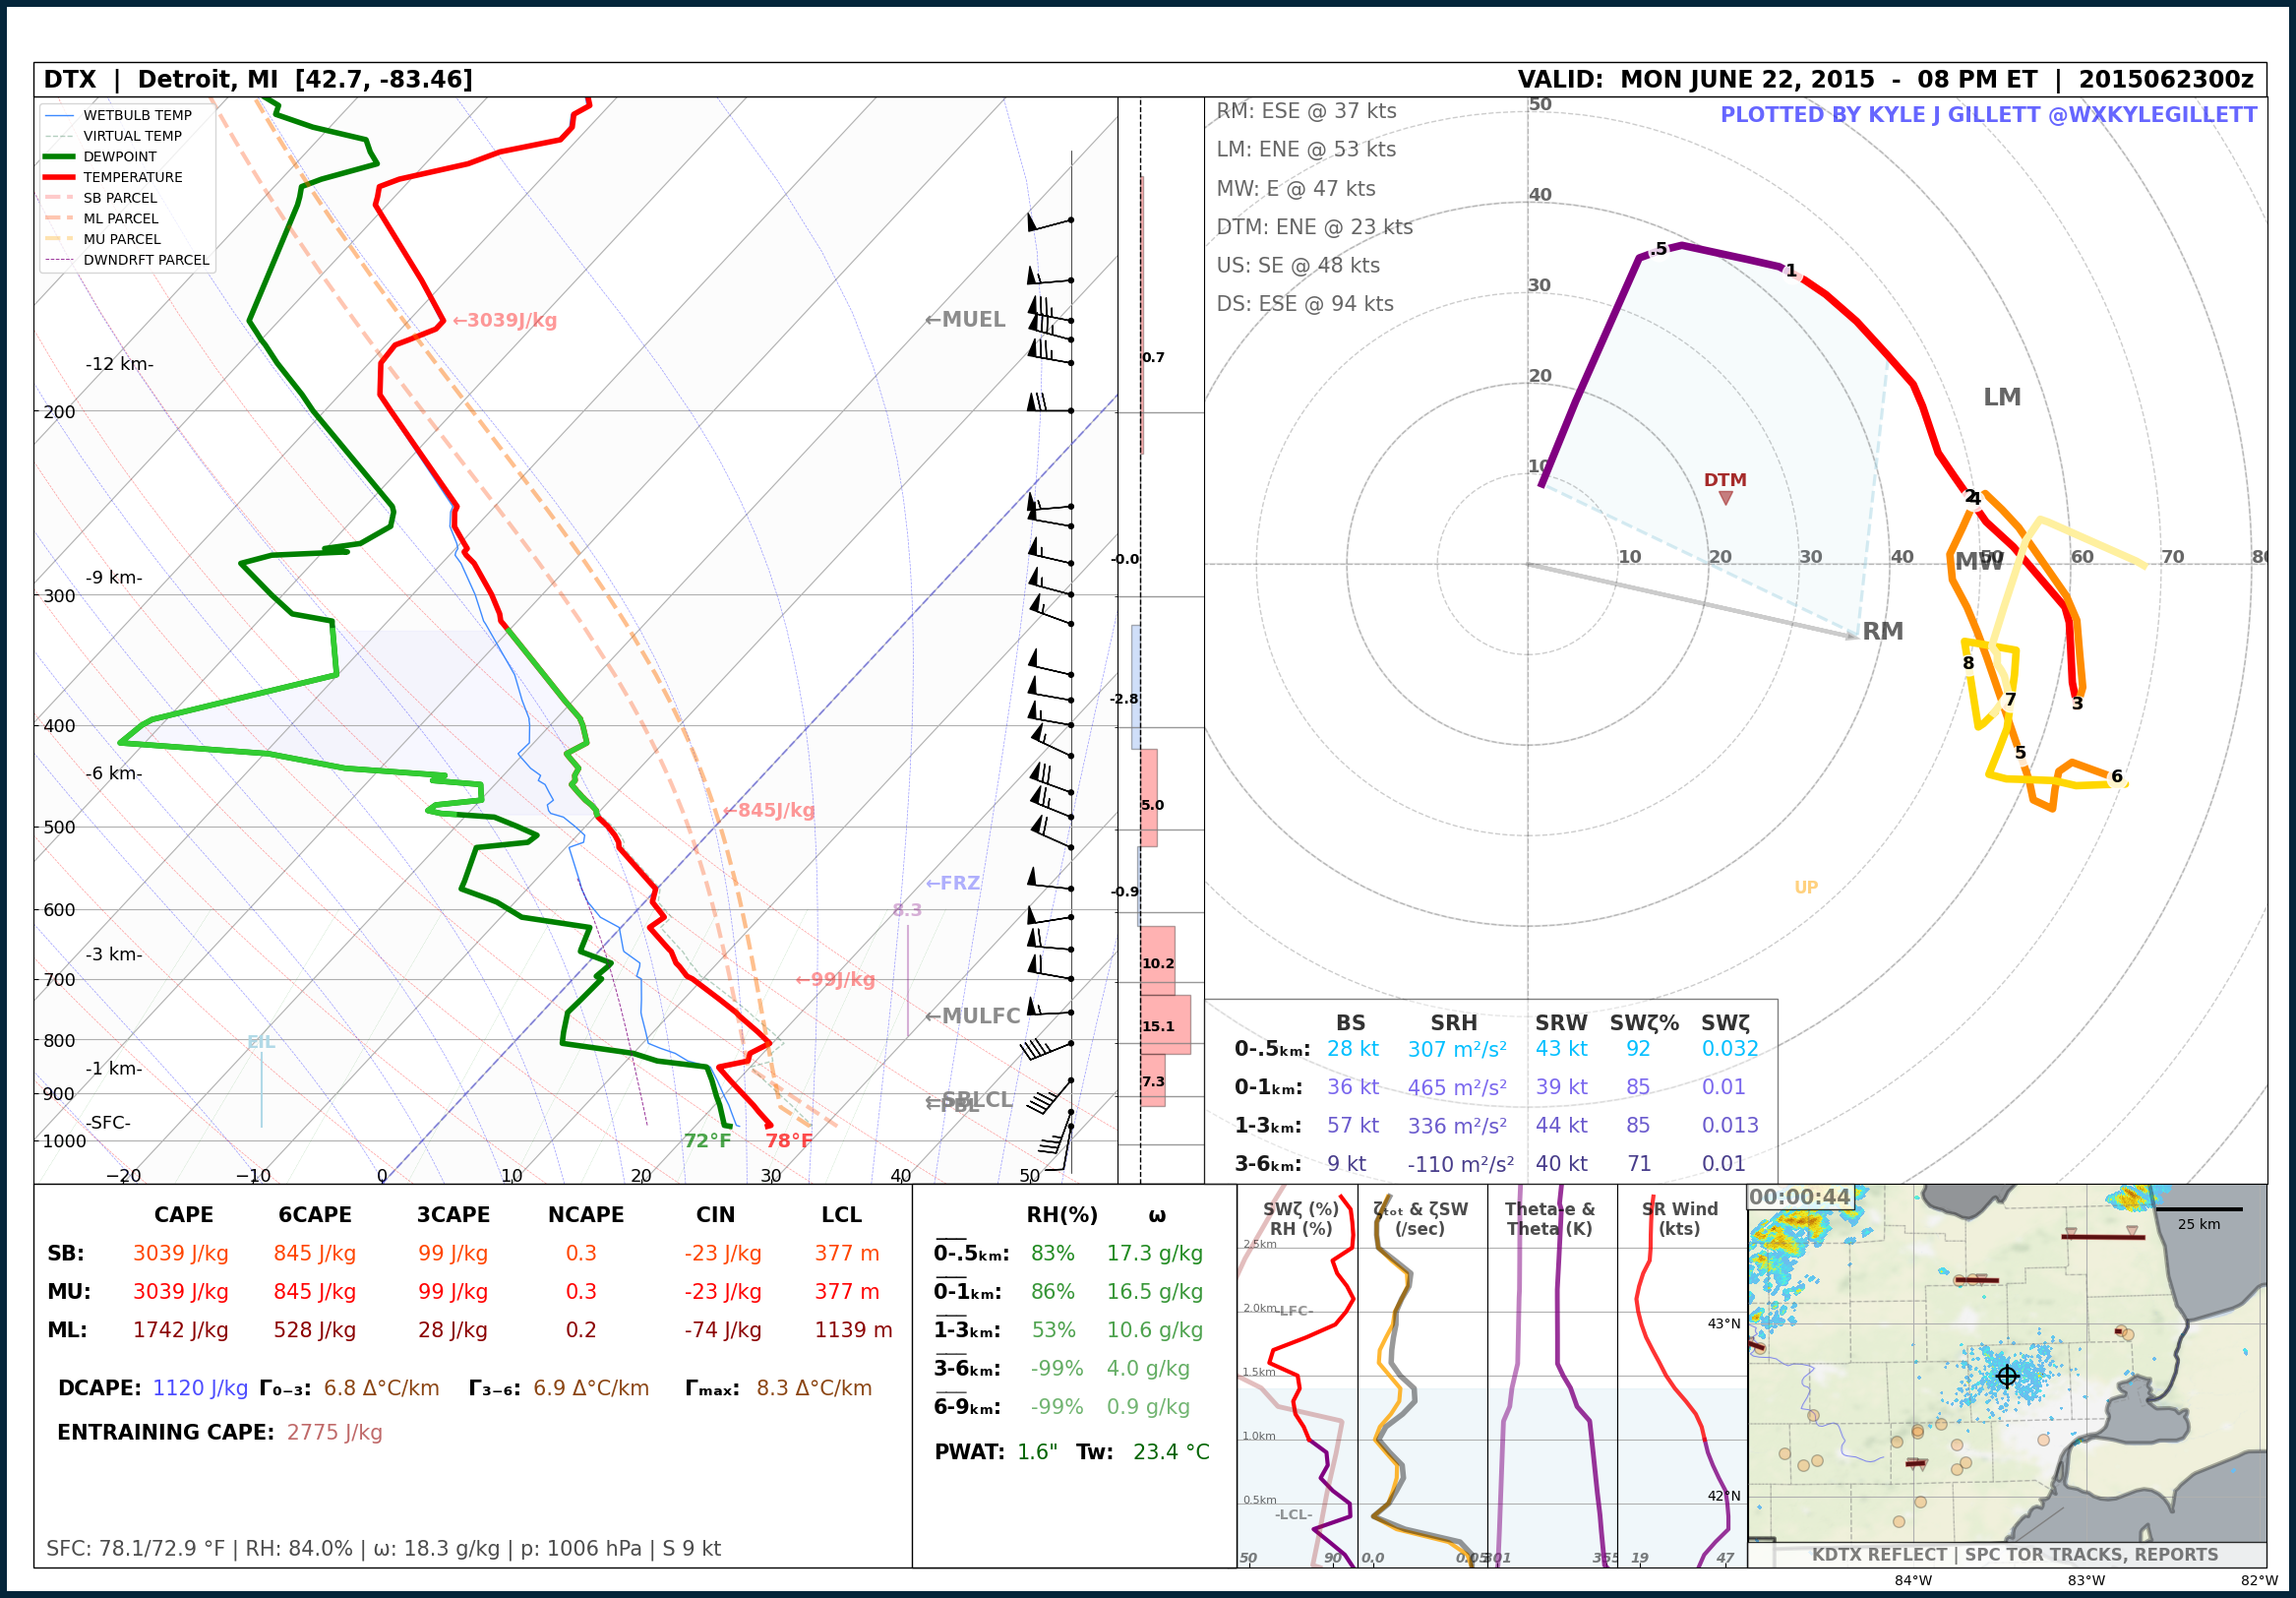Click the EIL label near the surface
Screen dimensions: 2296x1598
click(x=261, y=1042)
